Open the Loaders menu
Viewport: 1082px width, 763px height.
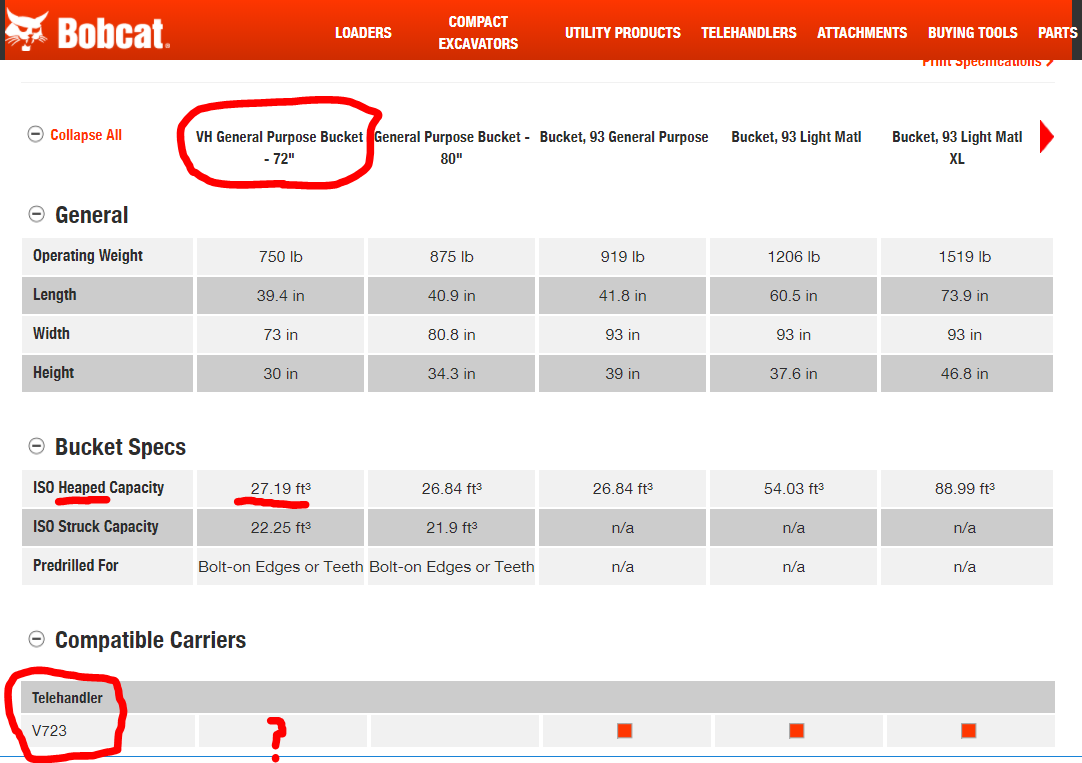(363, 32)
